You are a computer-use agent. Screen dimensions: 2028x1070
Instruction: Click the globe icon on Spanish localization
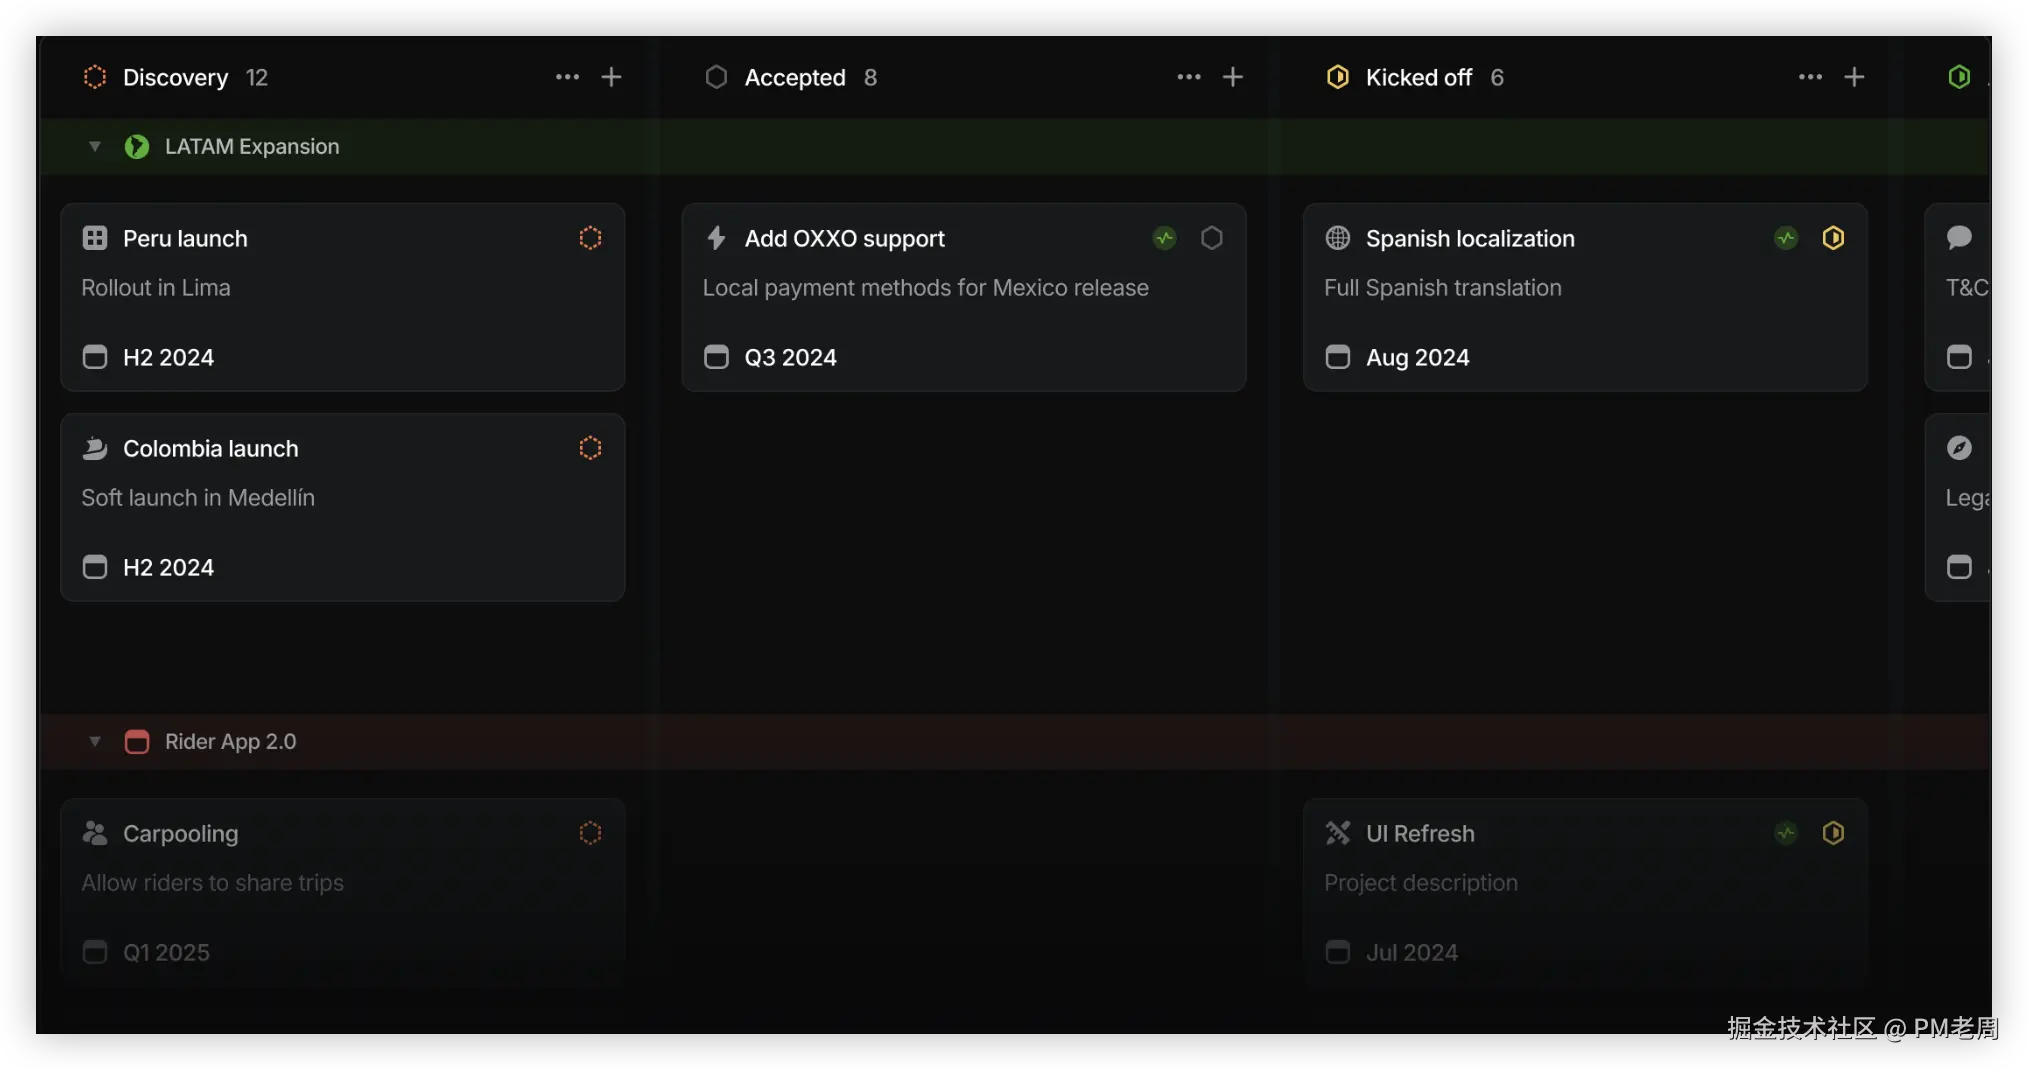(1337, 238)
